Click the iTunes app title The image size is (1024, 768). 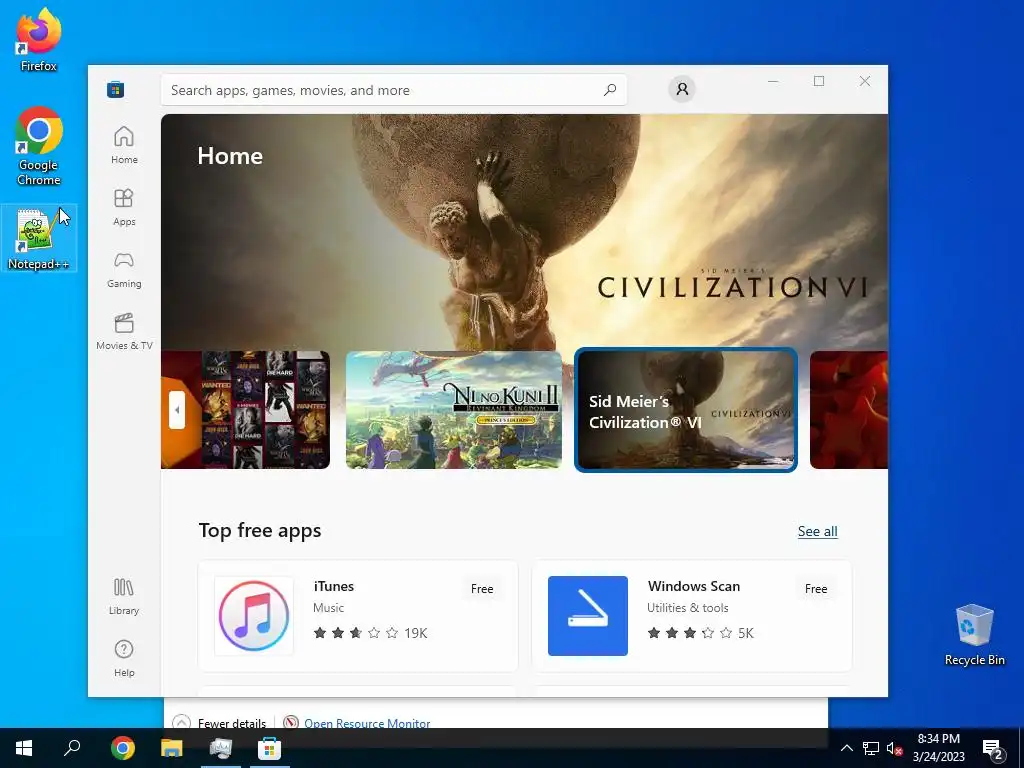(334, 586)
